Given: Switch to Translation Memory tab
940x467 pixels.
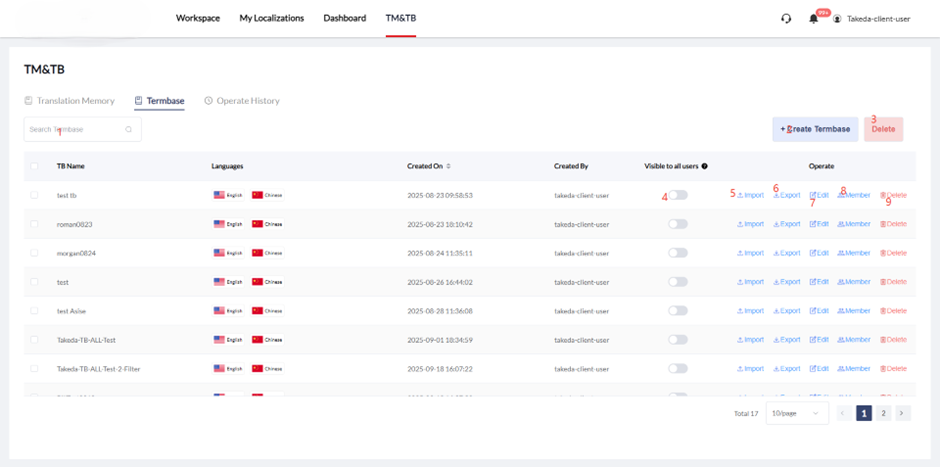Looking at the screenshot, I should tap(69, 101).
